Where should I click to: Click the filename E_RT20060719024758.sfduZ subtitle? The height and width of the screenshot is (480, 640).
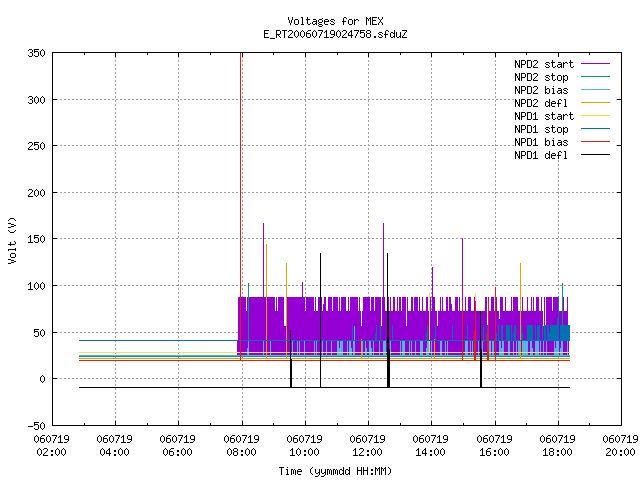pos(335,34)
